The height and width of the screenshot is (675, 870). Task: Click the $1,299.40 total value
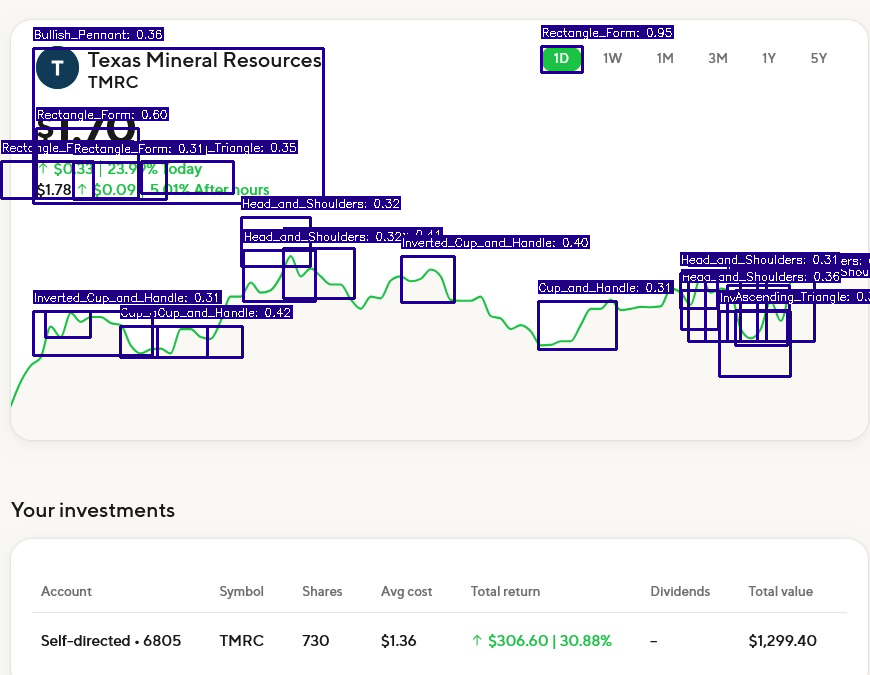click(x=782, y=641)
